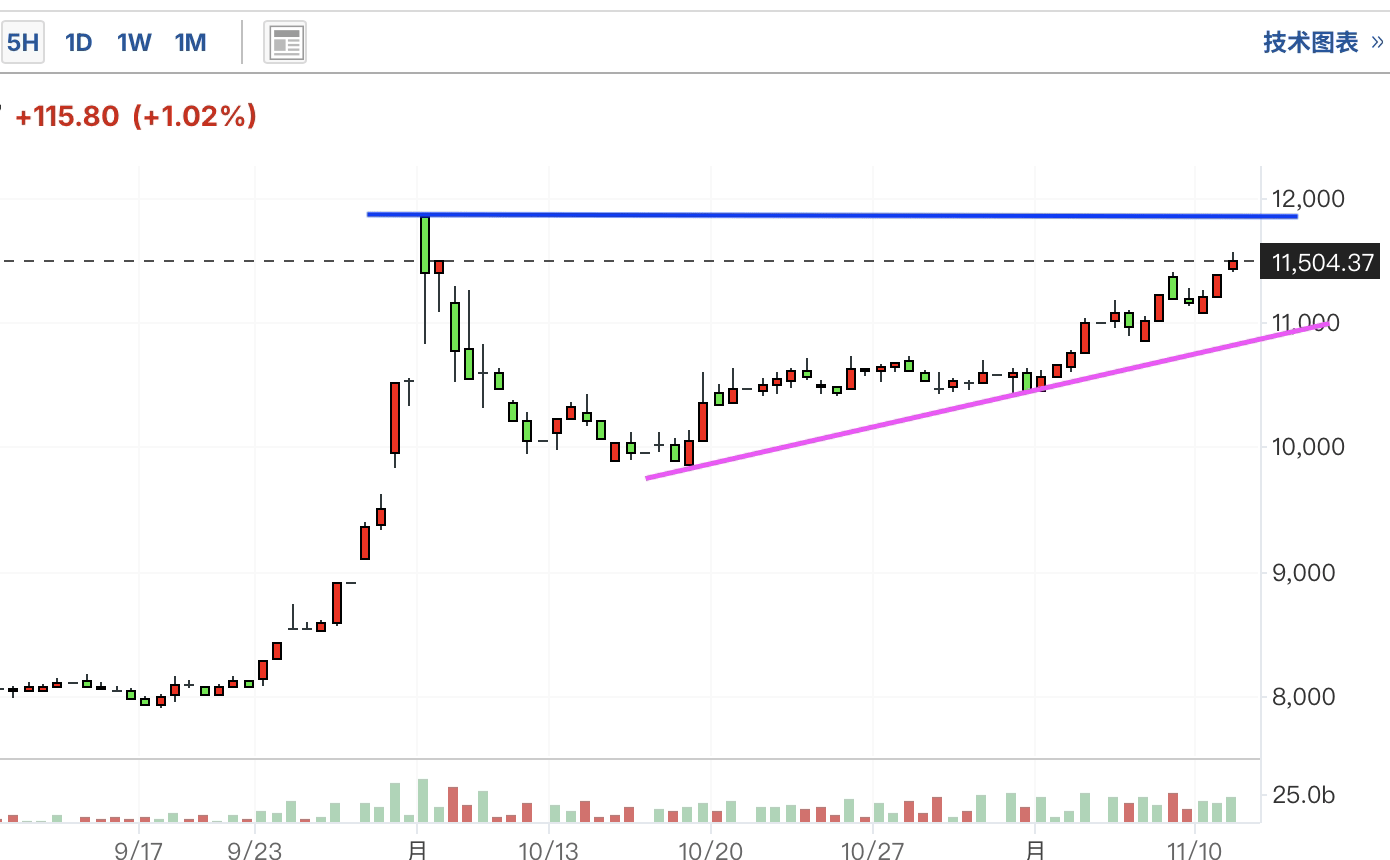
Task: Click the 12,000 price axis label
Action: pos(1309,198)
